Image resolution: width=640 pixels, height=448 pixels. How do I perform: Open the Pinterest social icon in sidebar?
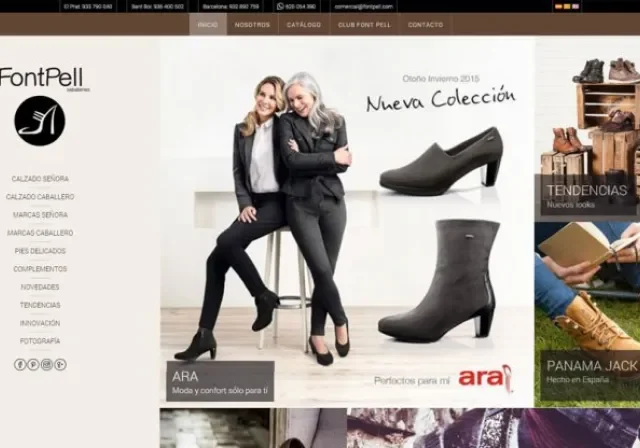pos(33,364)
